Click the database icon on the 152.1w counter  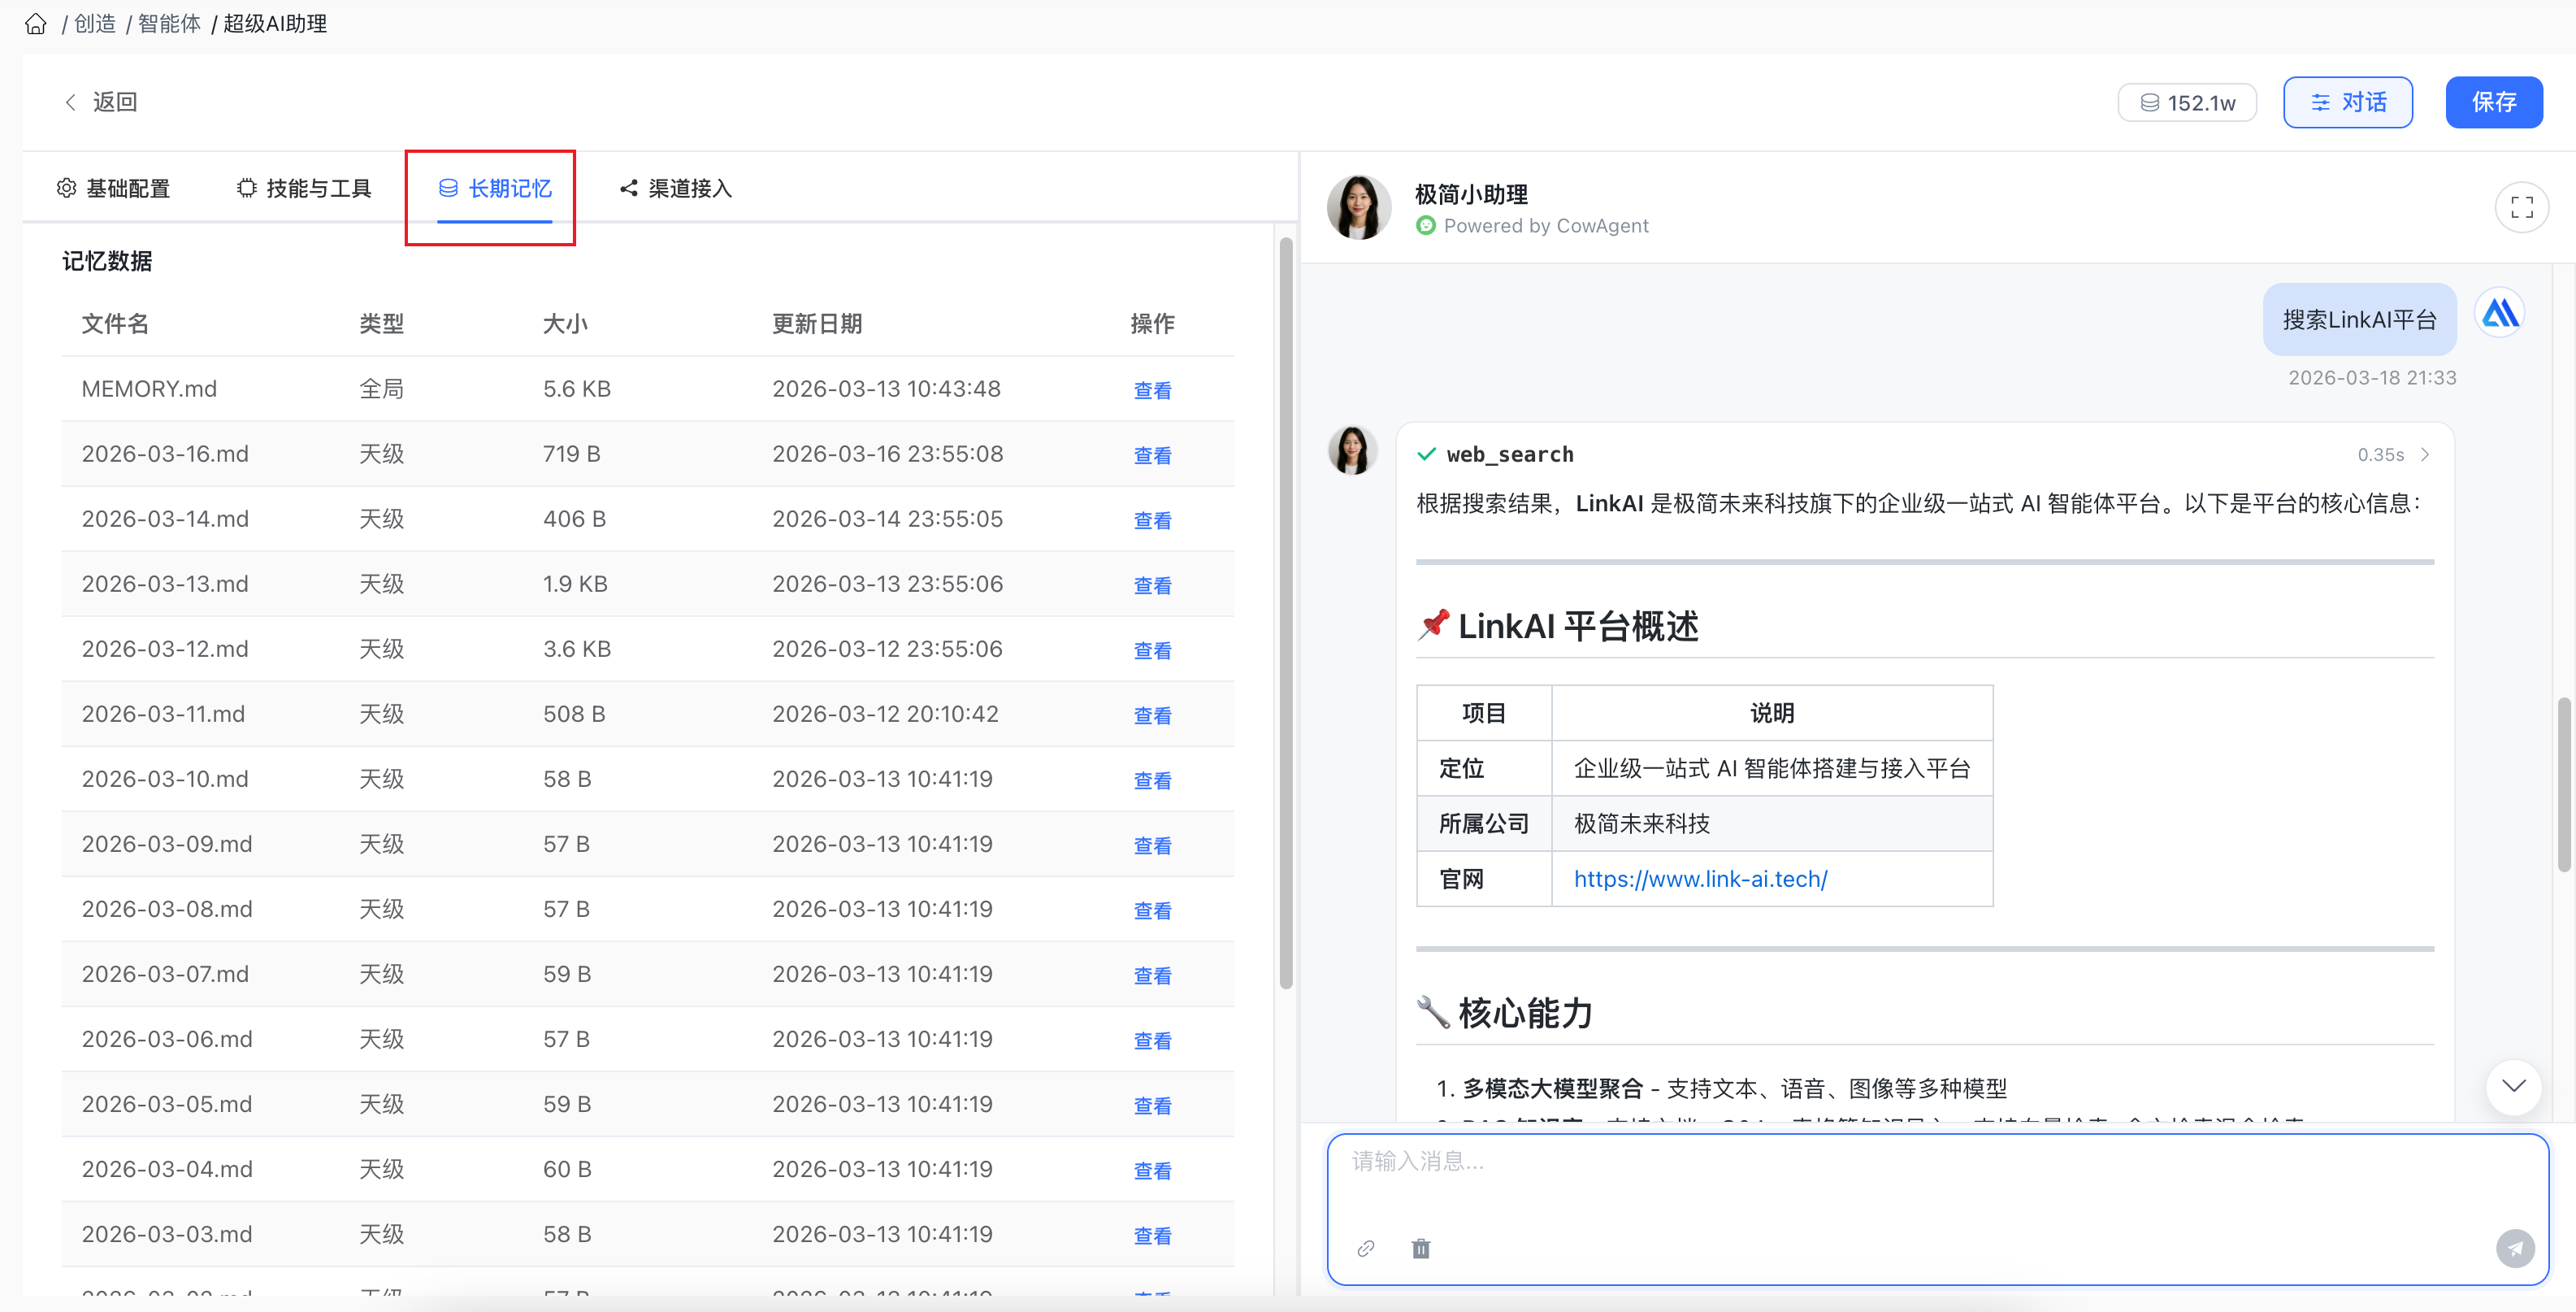click(2150, 101)
